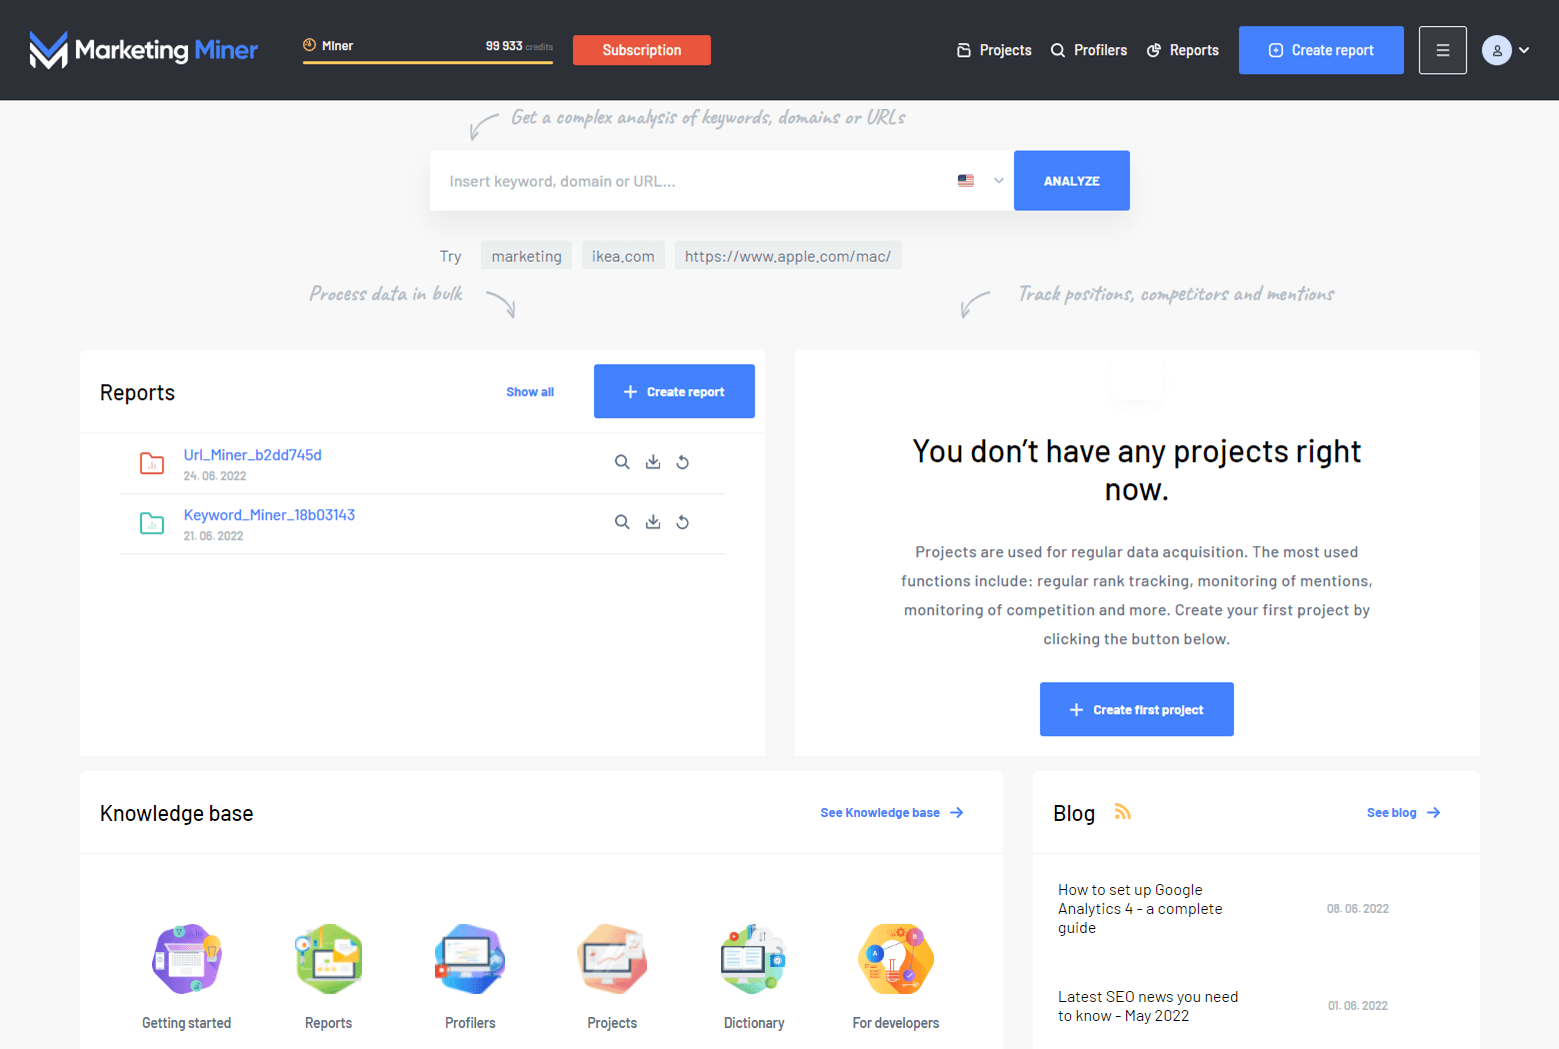Download the Keyword_Miner_18b03143 report

tap(653, 522)
